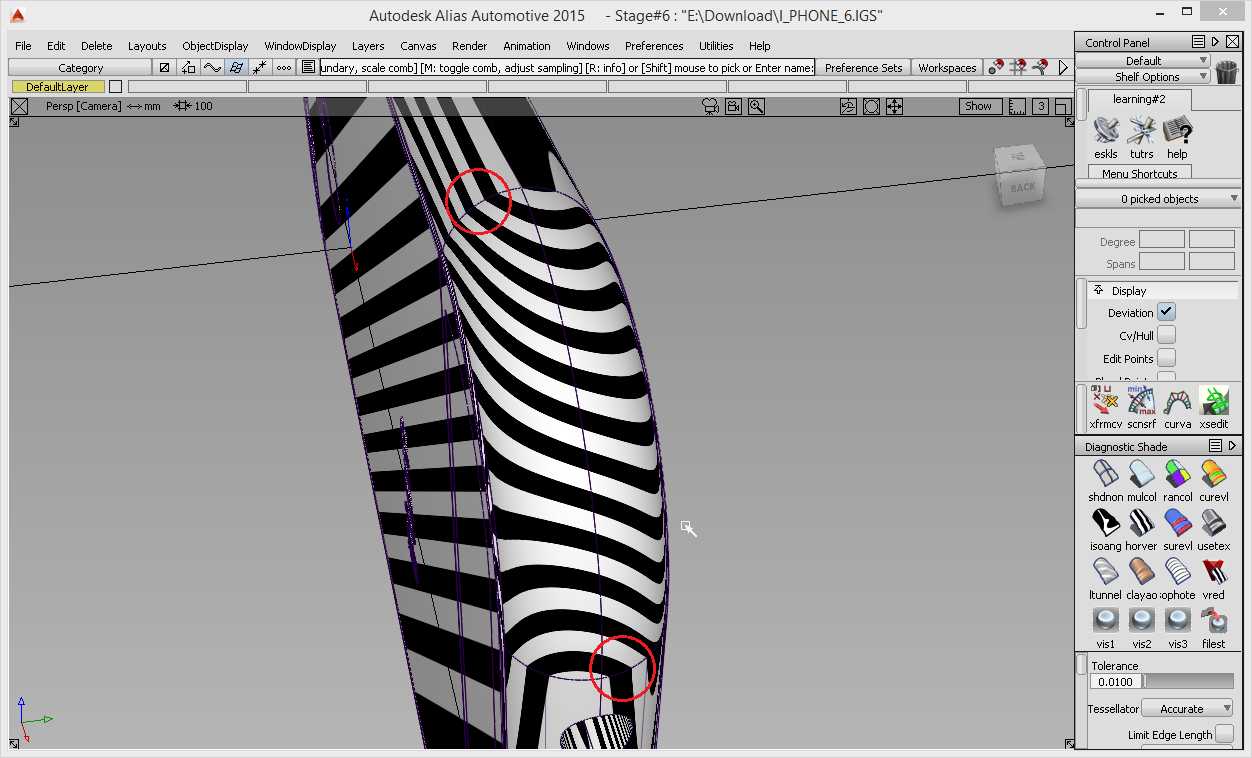Toggle the DefaultLayer visibility box
This screenshot has height=758, width=1252.
point(115,87)
